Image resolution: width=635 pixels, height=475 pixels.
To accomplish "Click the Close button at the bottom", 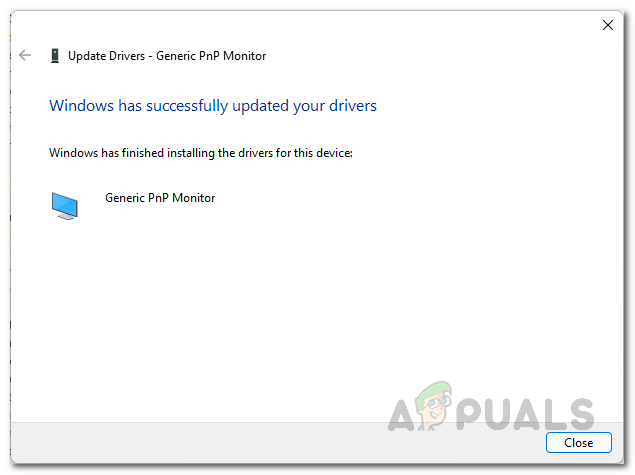I will (578, 442).
